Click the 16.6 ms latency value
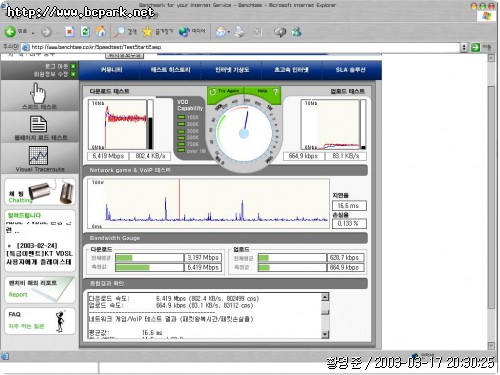Screen dimensions: 500x375 coord(349,206)
